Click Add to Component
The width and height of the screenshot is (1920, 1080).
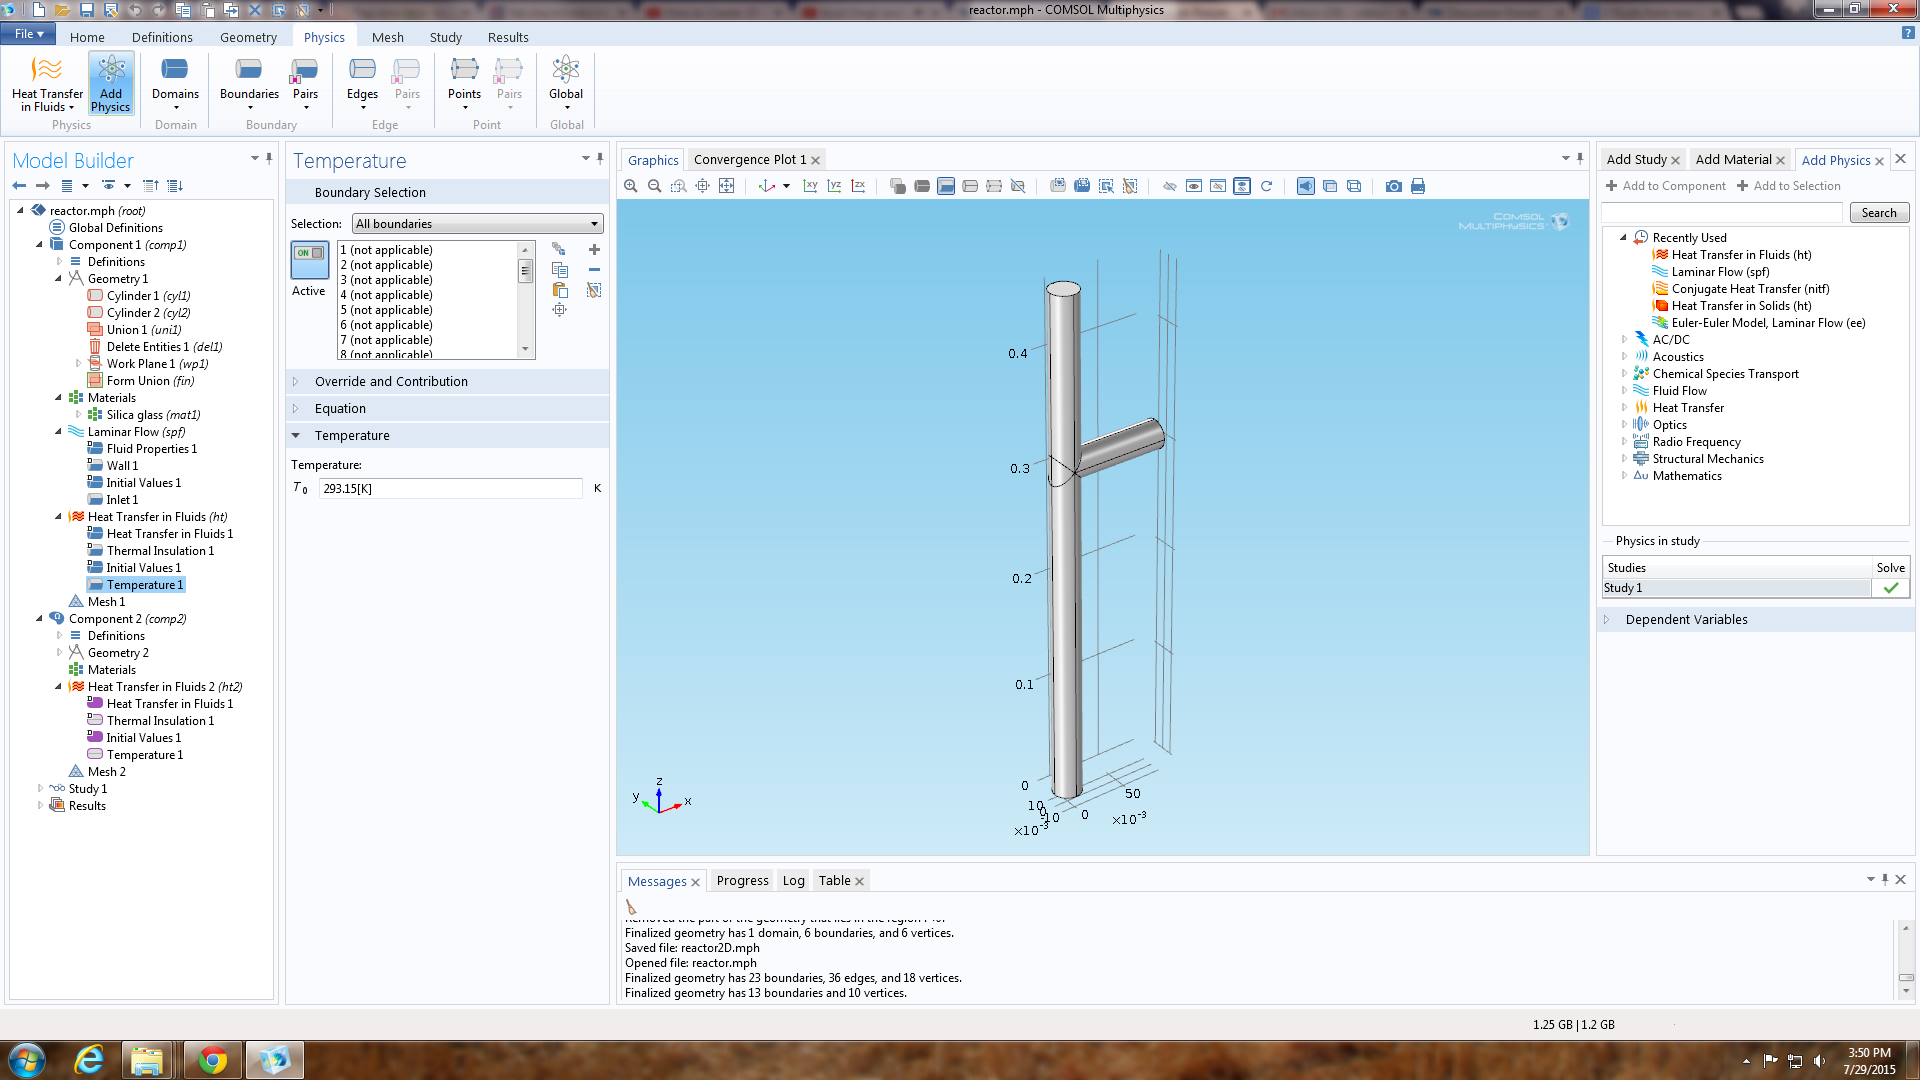tap(1666, 186)
